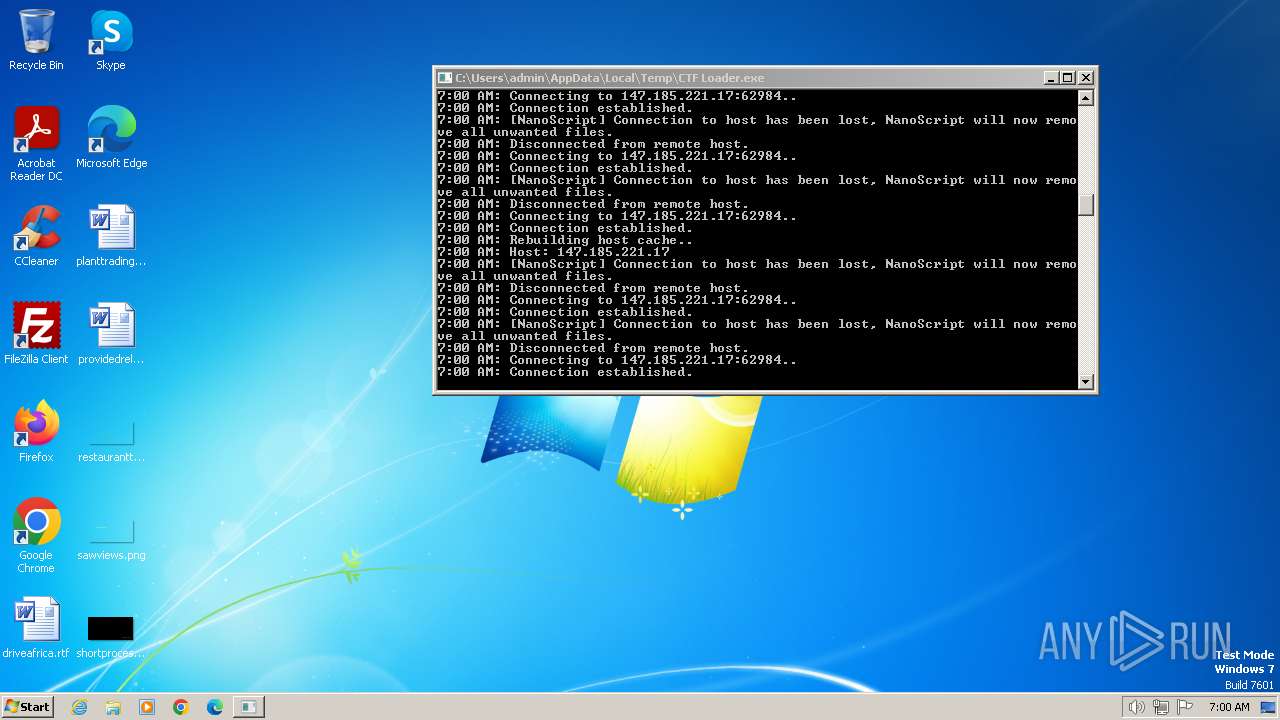Click the console scrollbar down arrow

pos(1086,381)
